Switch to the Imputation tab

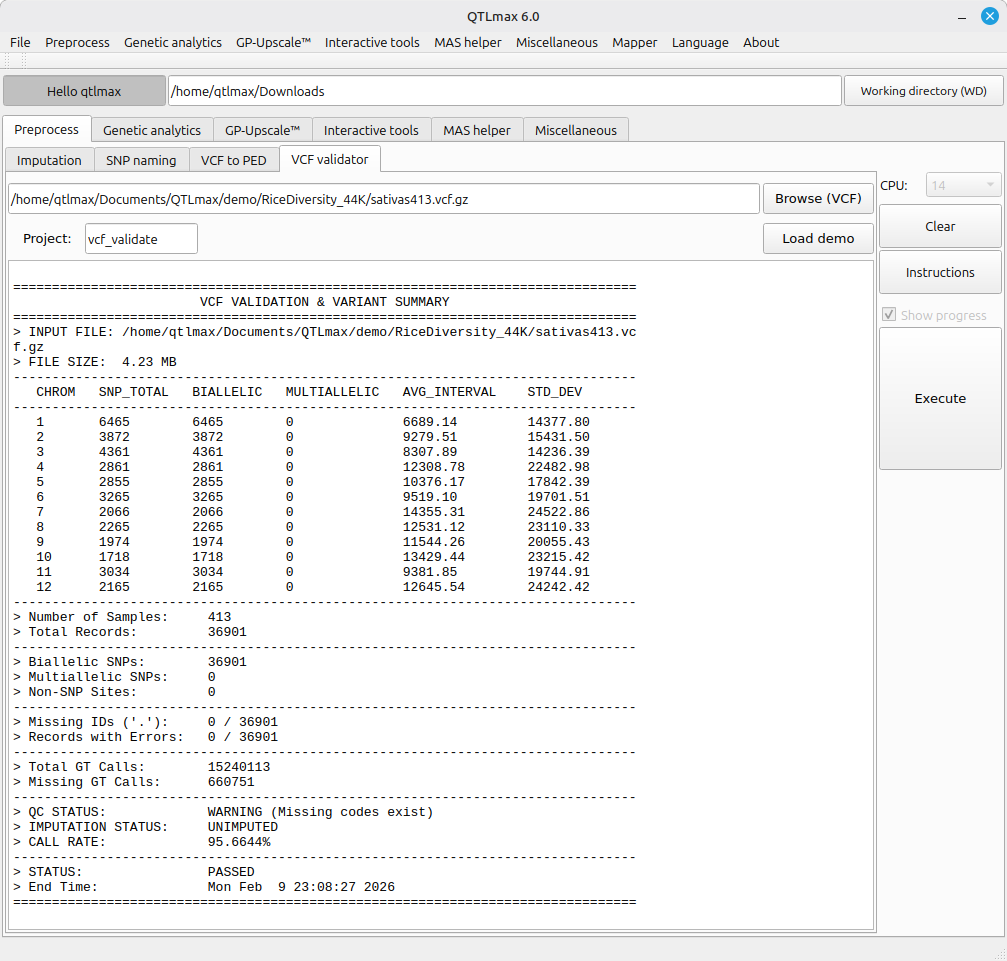pos(50,160)
